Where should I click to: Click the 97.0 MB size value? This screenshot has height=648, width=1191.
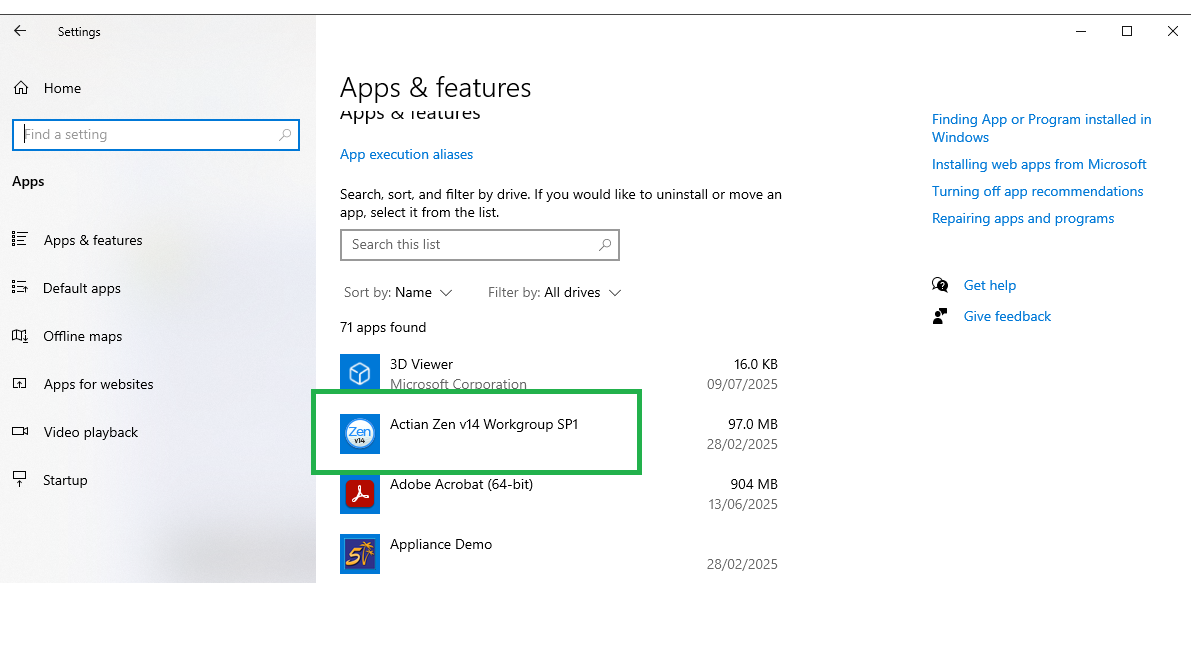coord(753,424)
